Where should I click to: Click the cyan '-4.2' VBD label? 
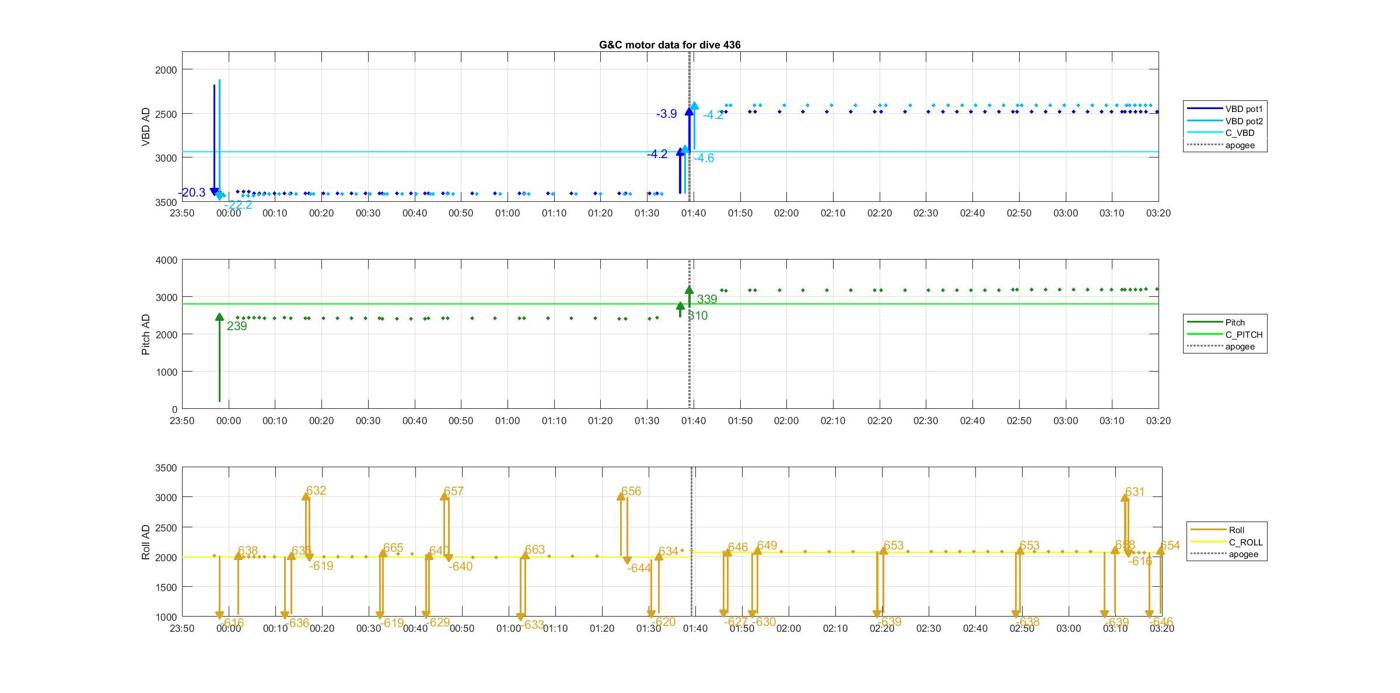pyautogui.click(x=713, y=115)
